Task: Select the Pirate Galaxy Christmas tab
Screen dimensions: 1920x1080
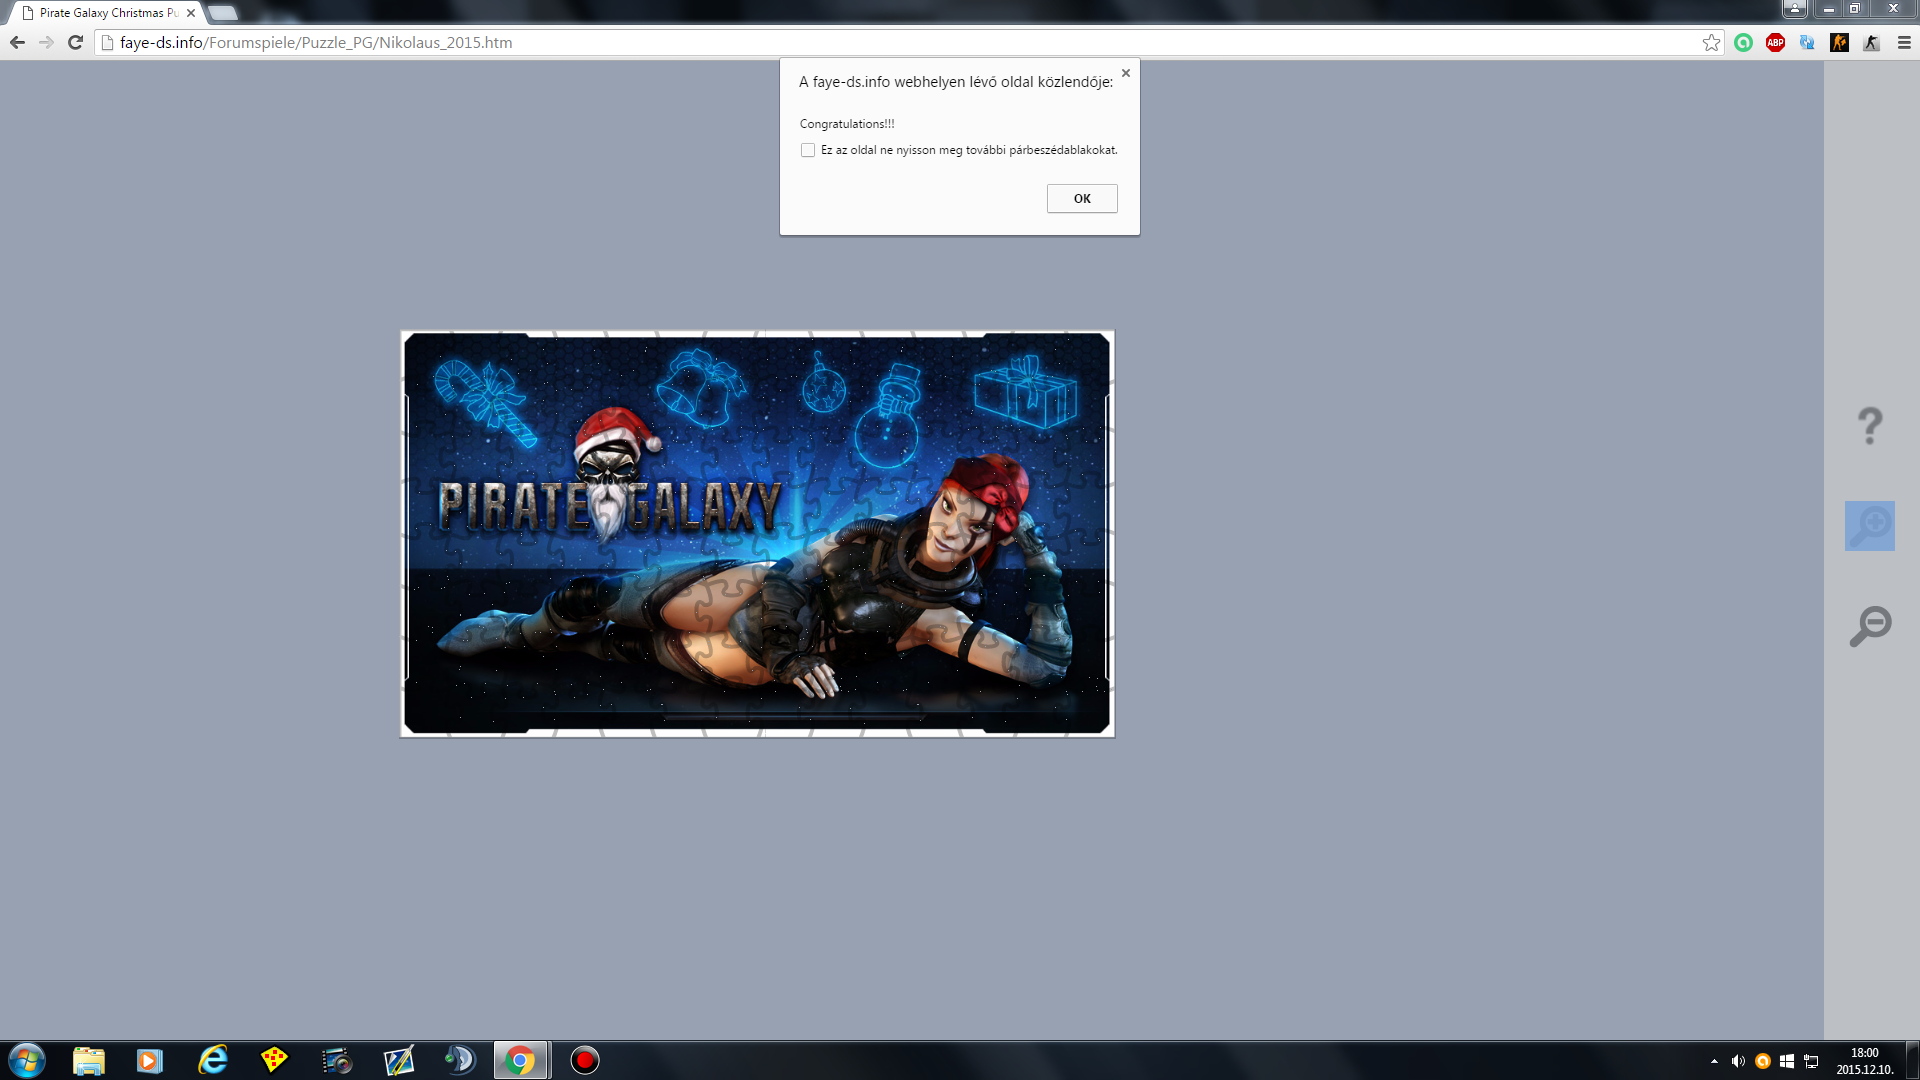Action: pos(107,13)
